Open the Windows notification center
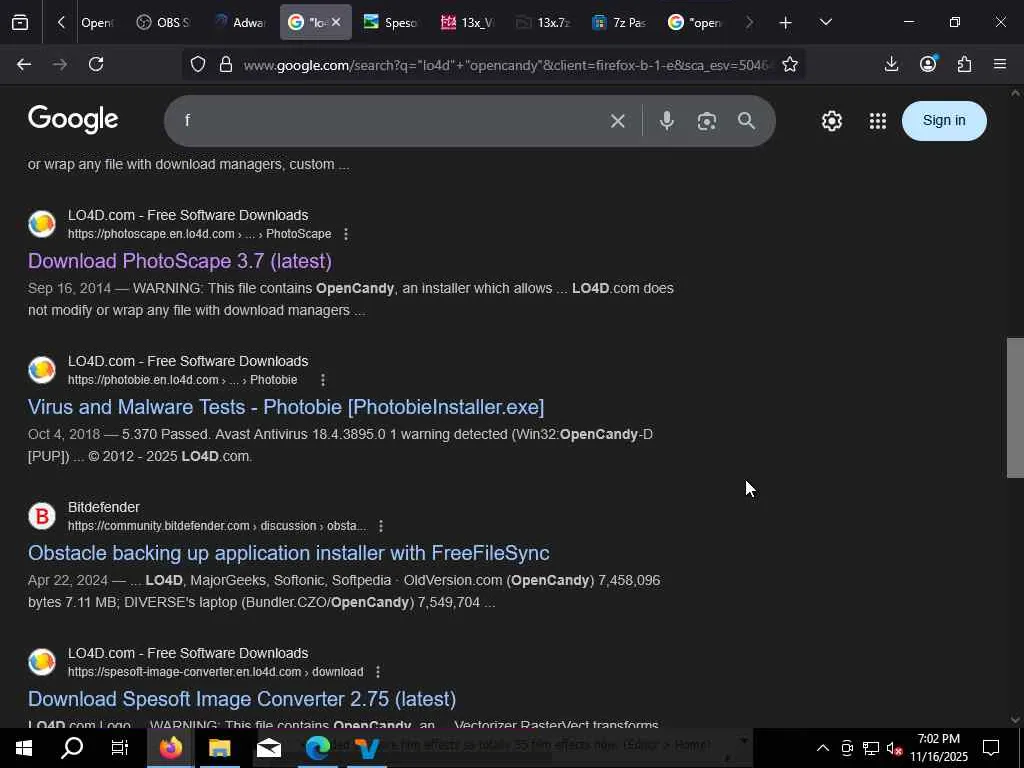The image size is (1024, 768). click(991, 748)
